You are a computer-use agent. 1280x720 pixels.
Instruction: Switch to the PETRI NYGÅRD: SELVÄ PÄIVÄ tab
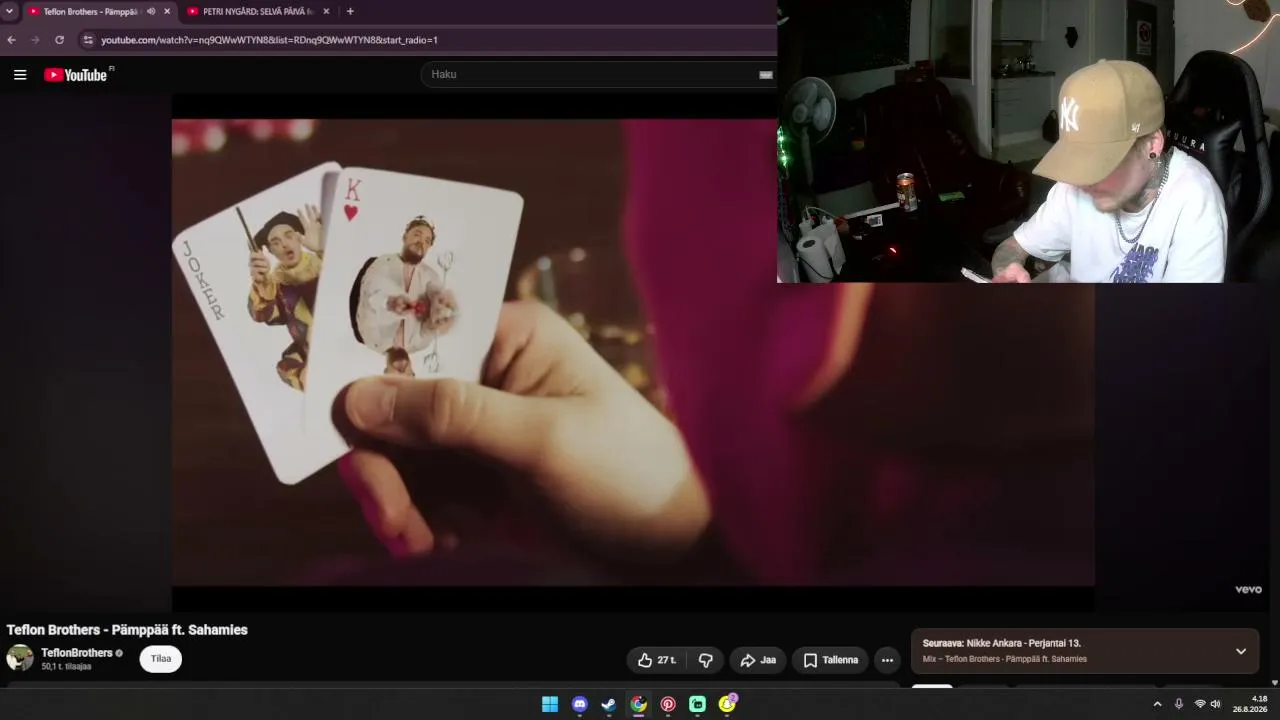(x=258, y=11)
